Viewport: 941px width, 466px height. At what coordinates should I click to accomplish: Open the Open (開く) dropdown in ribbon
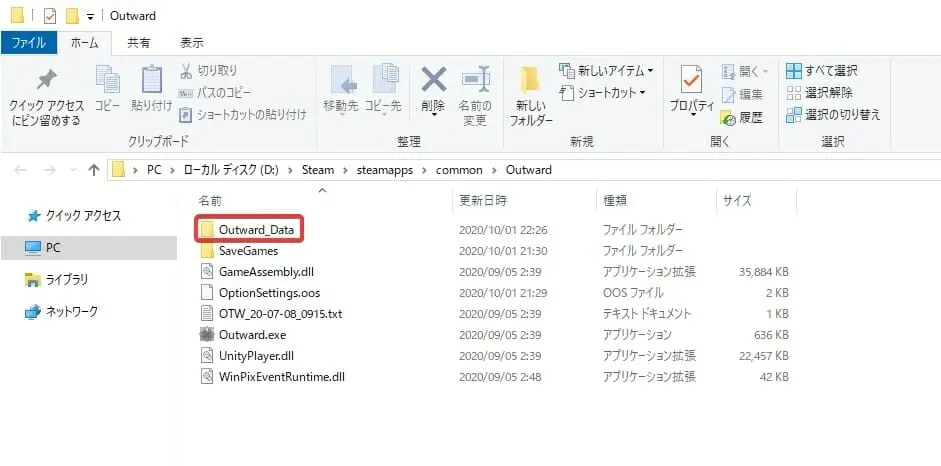(745, 71)
